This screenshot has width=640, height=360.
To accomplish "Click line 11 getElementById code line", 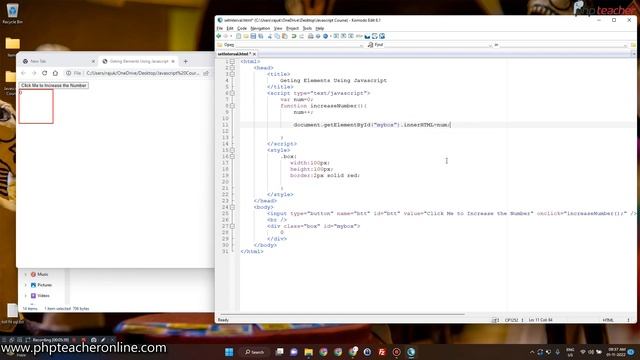I will pyautogui.click(x=371, y=125).
